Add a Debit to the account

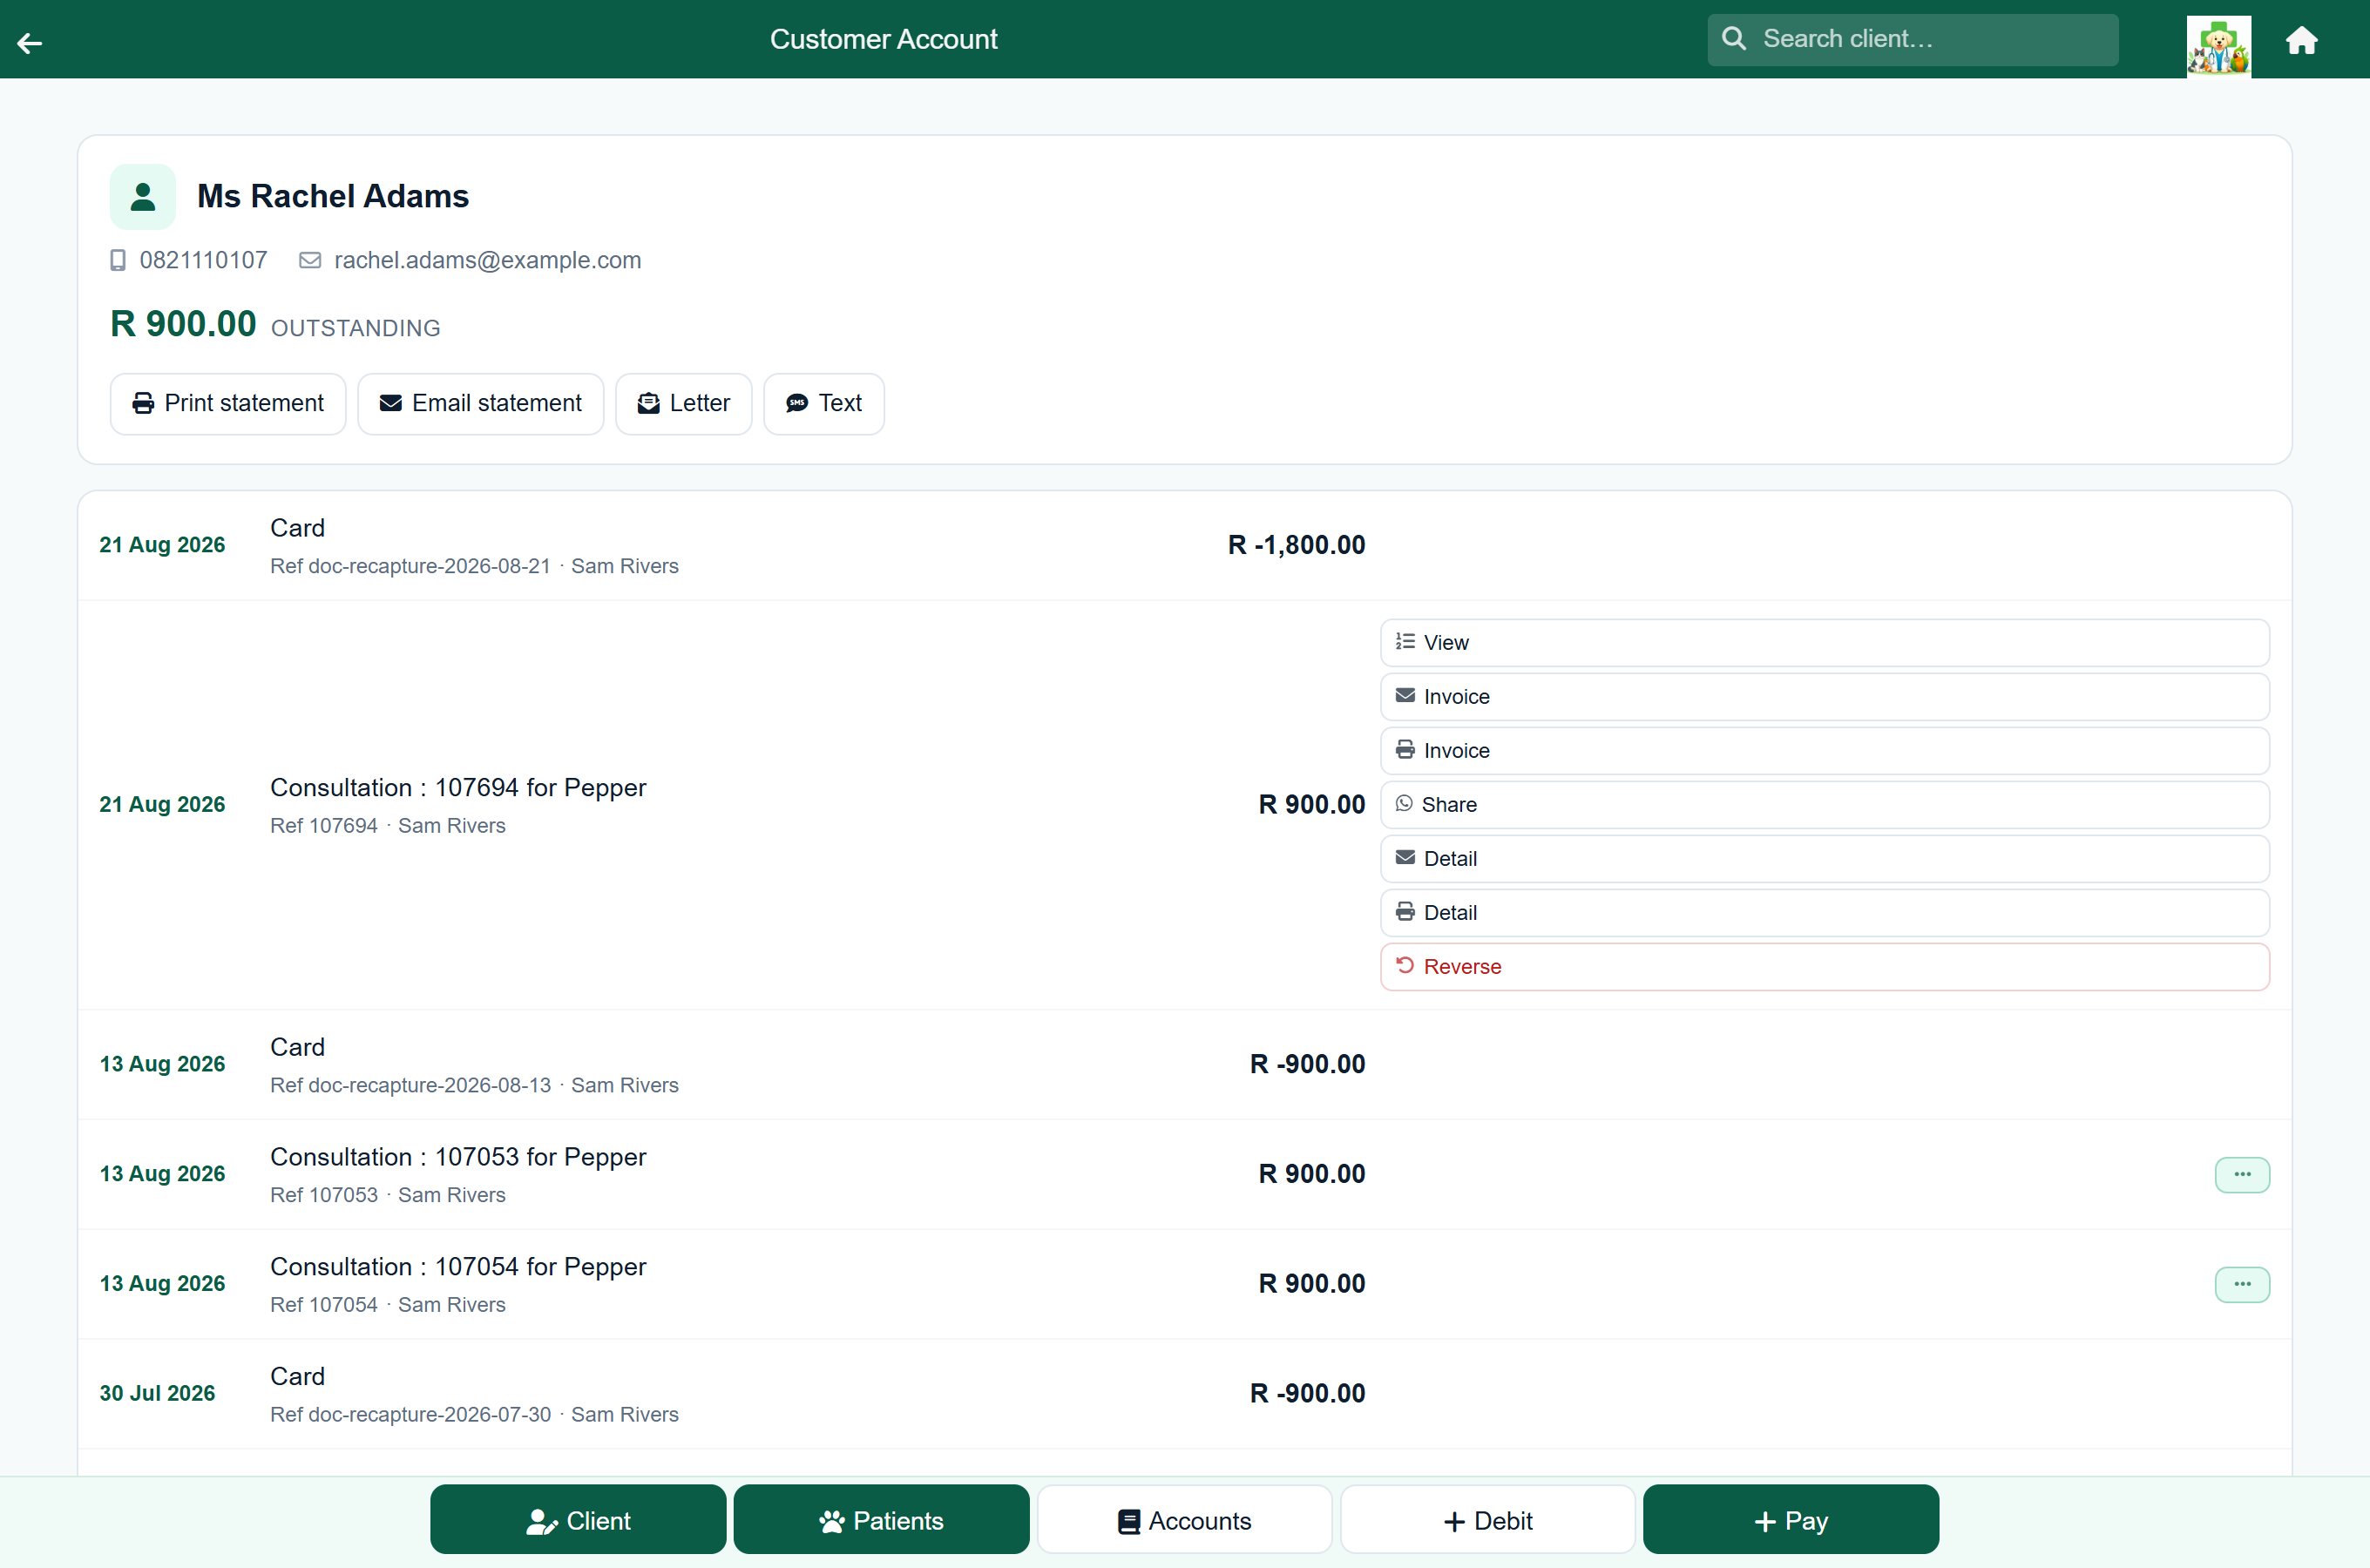[x=1487, y=1520]
